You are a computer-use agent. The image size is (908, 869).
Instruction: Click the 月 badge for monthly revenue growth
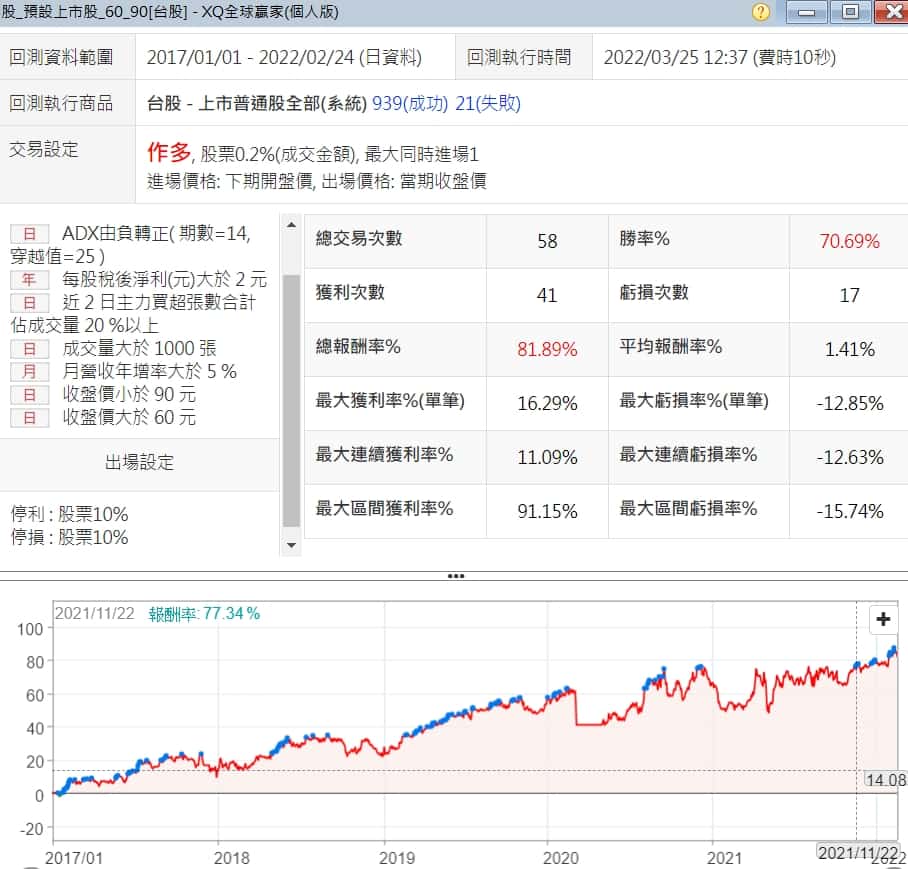tap(29, 372)
